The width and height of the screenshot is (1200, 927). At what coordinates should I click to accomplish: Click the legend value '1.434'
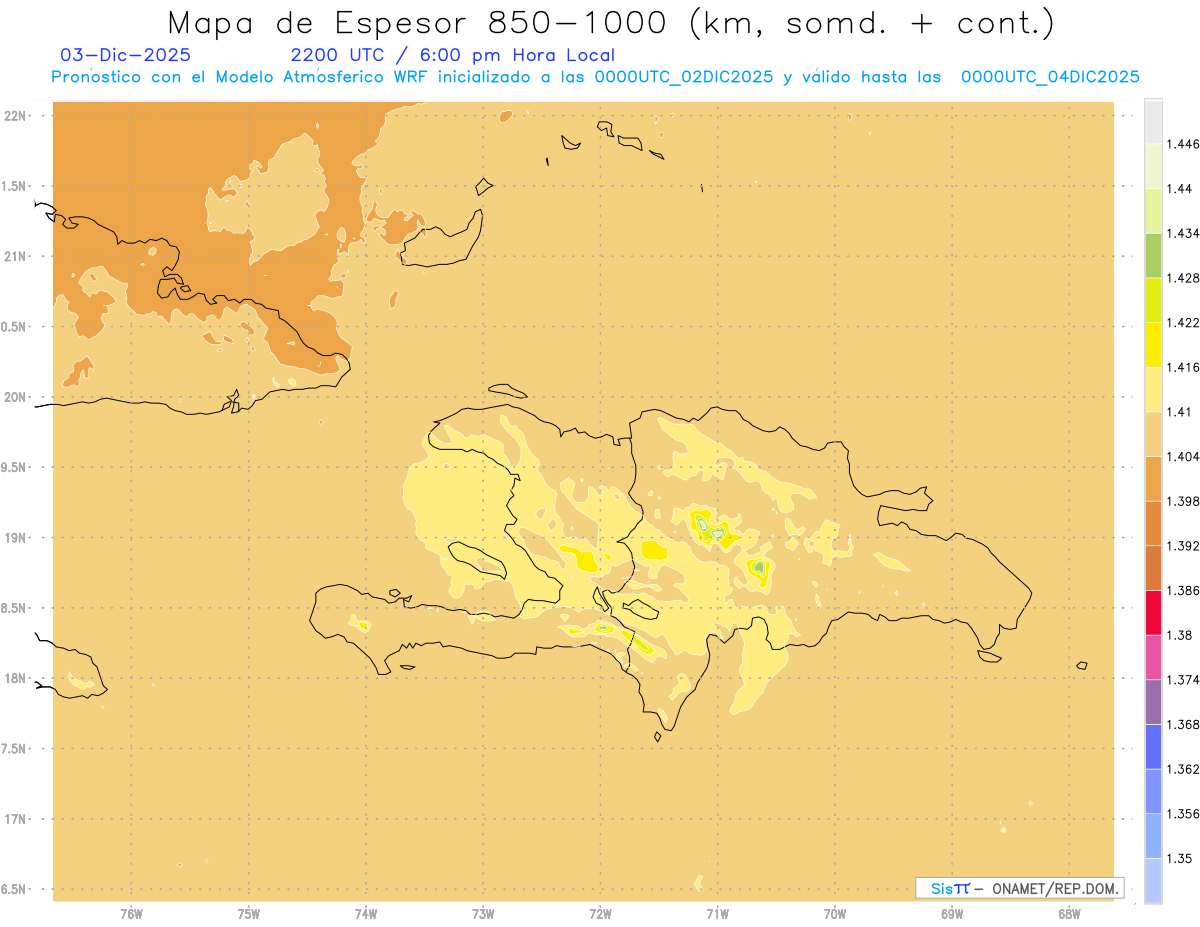pos(1183,233)
